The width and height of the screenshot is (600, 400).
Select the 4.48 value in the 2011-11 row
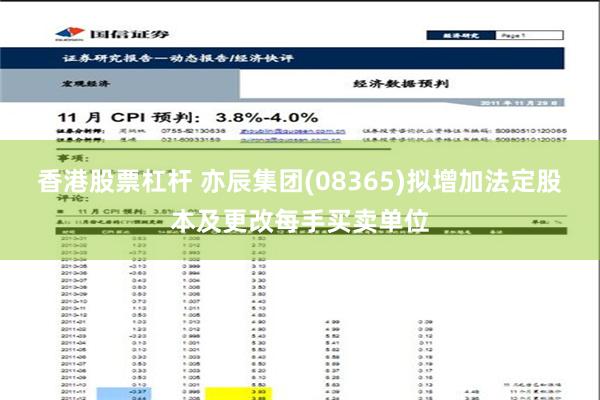pos(472,392)
